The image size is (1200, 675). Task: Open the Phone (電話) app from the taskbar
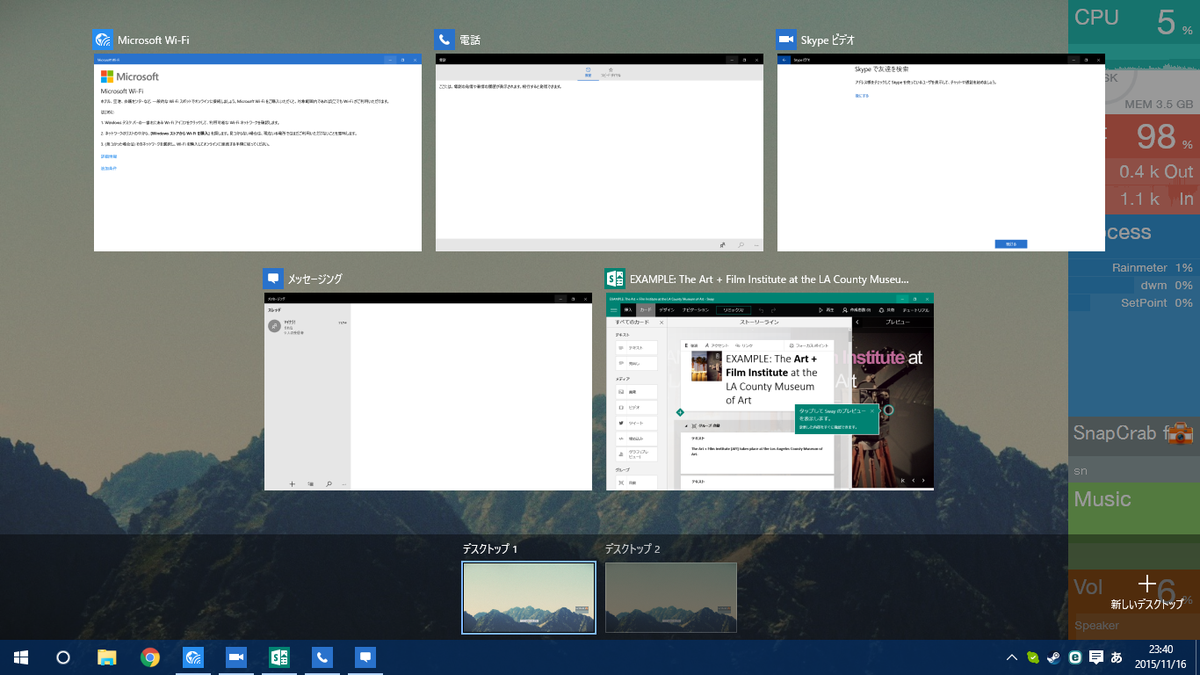(x=320, y=657)
